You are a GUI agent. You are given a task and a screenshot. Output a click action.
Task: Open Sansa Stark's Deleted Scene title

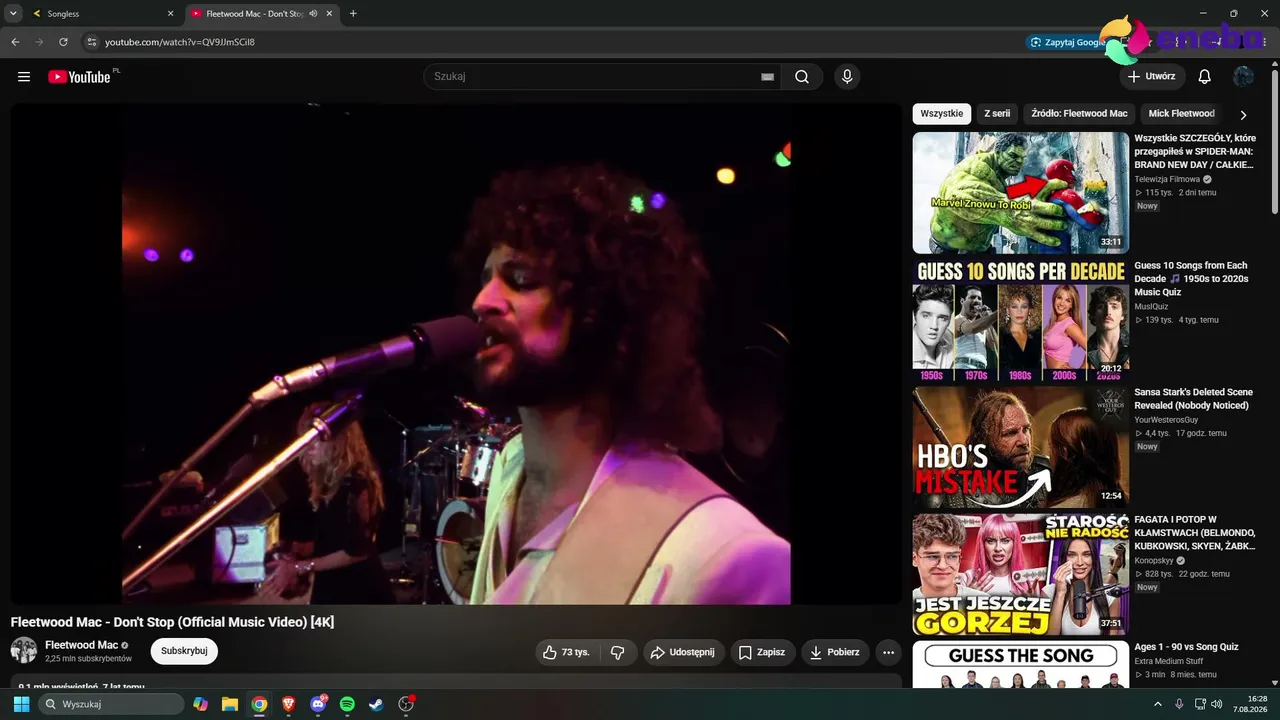pos(1194,399)
